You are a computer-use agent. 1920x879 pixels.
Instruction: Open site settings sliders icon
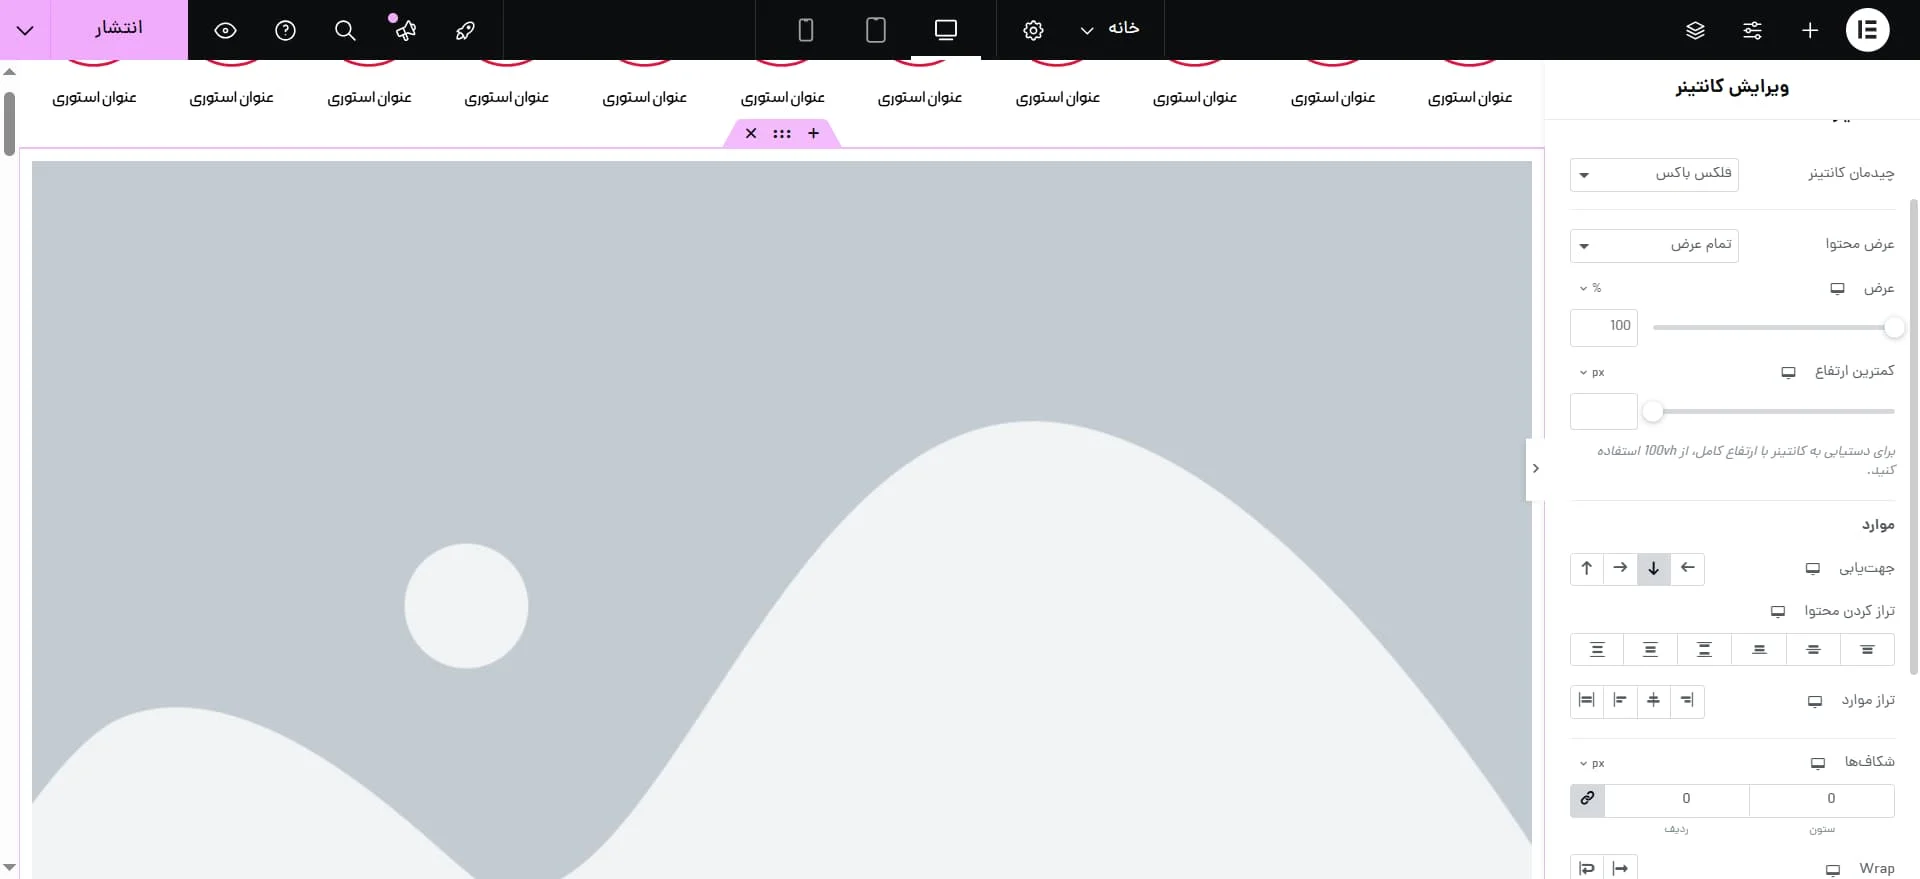pyautogui.click(x=1752, y=30)
